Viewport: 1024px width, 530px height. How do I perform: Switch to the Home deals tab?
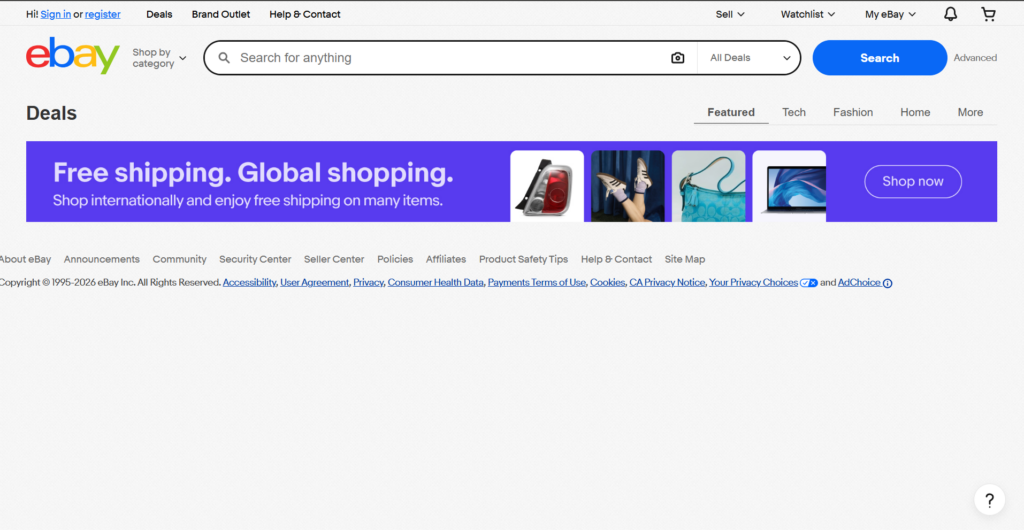(915, 112)
